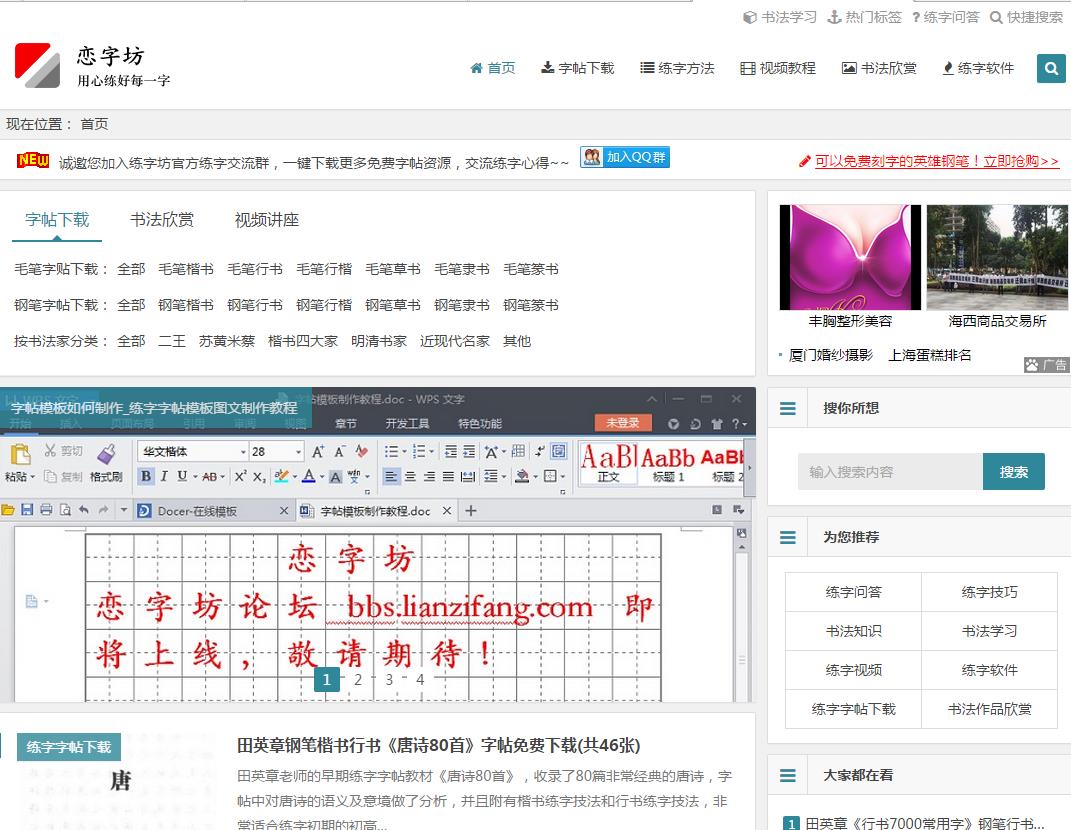This screenshot has width=1071, height=830.
Task: Click the menu icon beside 为您推荐
Action: pyautogui.click(x=788, y=537)
